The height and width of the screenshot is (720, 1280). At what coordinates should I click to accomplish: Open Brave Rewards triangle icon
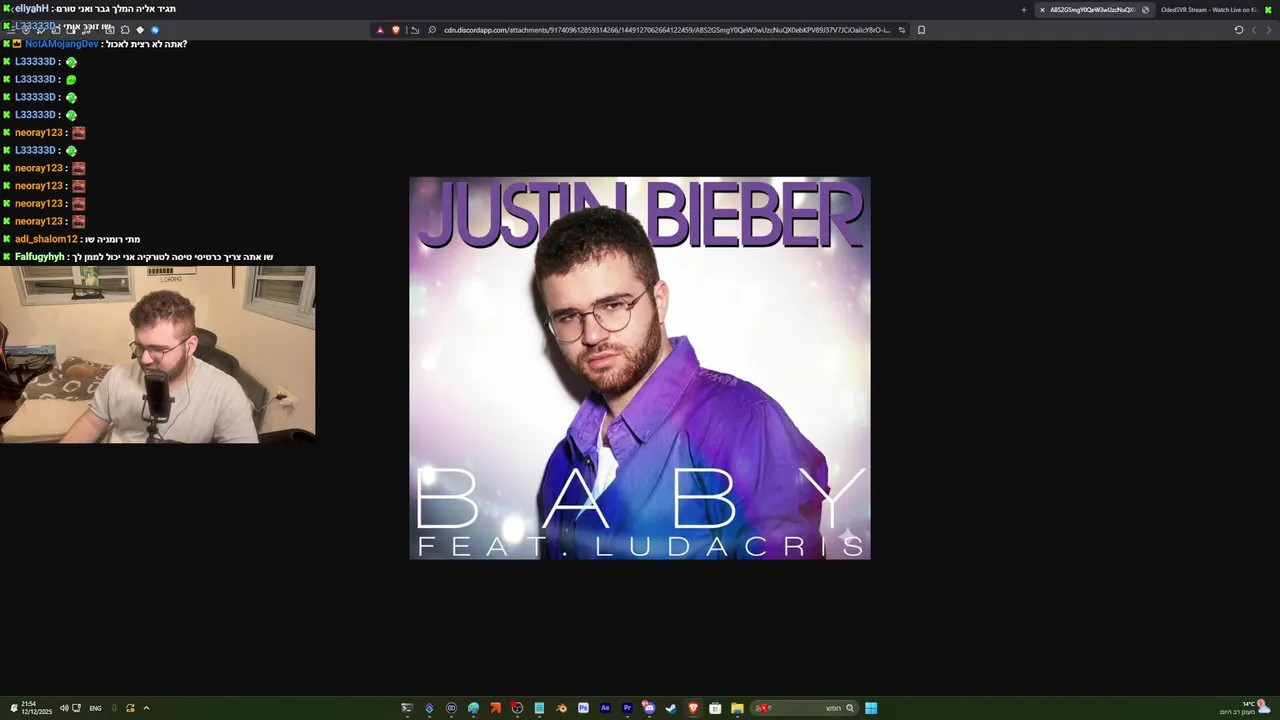coord(380,30)
